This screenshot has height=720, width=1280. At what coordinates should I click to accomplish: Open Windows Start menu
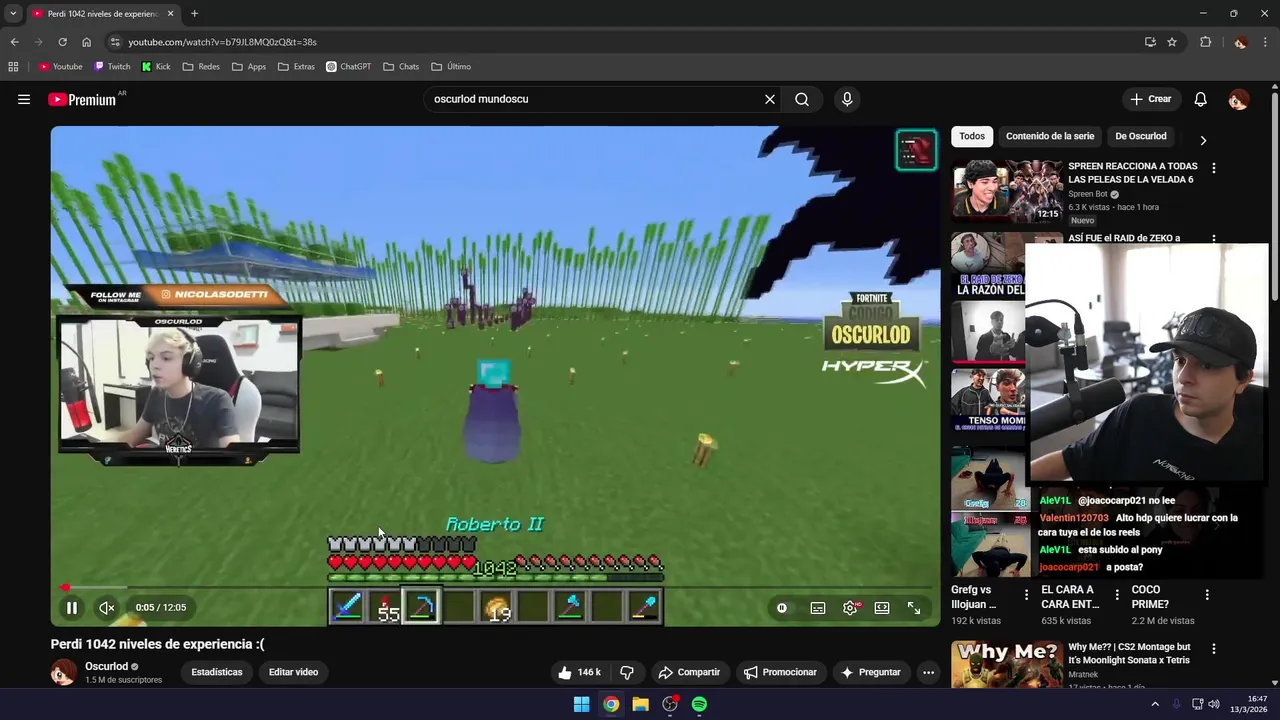581,704
